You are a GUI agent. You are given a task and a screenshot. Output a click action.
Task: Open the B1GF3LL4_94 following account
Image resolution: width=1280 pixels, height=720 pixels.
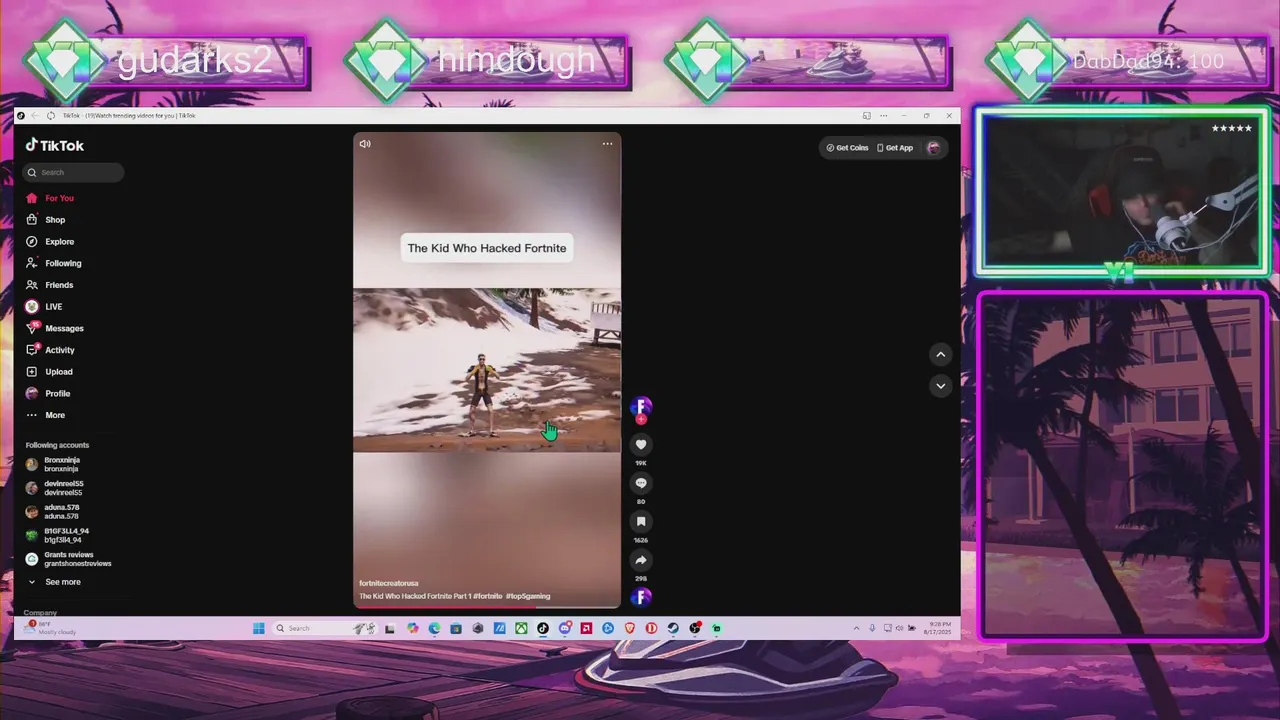pyautogui.click(x=58, y=535)
